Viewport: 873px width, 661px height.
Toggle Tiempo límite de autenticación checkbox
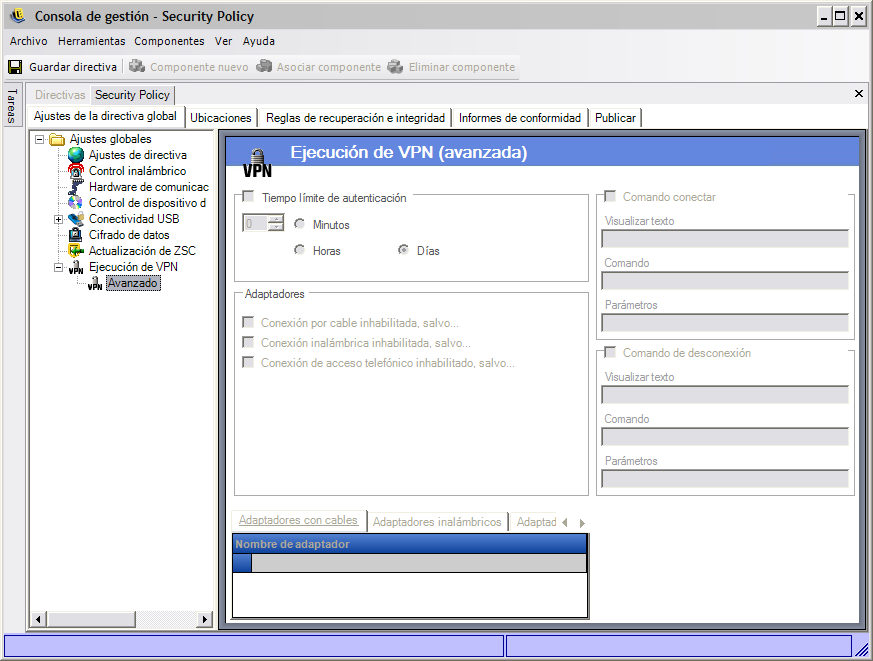248,197
